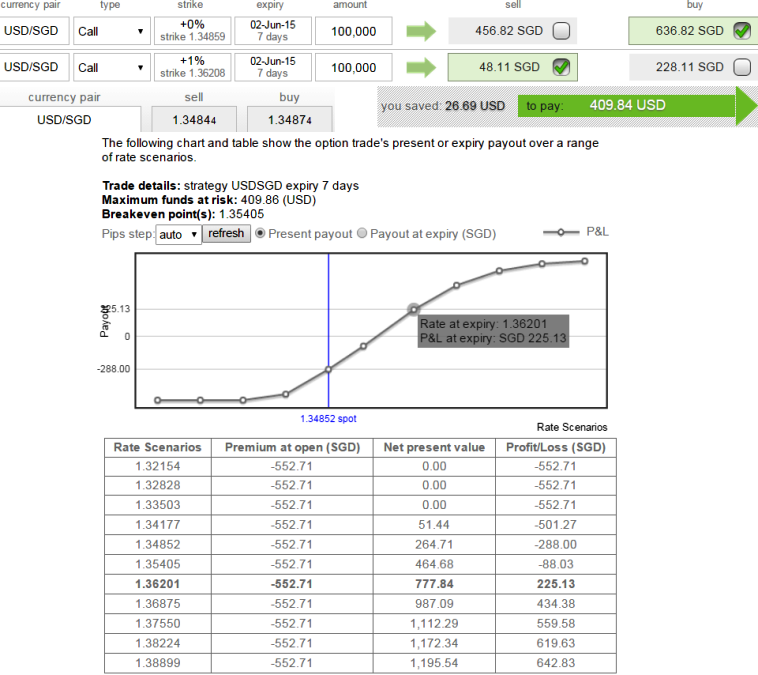Click you saved 26.69 USD text
The height and width of the screenshot is (675, 758).
[443, 106]
